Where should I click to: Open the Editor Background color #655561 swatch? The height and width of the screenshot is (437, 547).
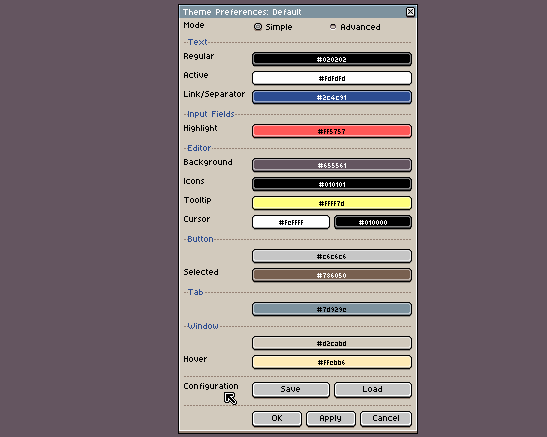point(332,165)
